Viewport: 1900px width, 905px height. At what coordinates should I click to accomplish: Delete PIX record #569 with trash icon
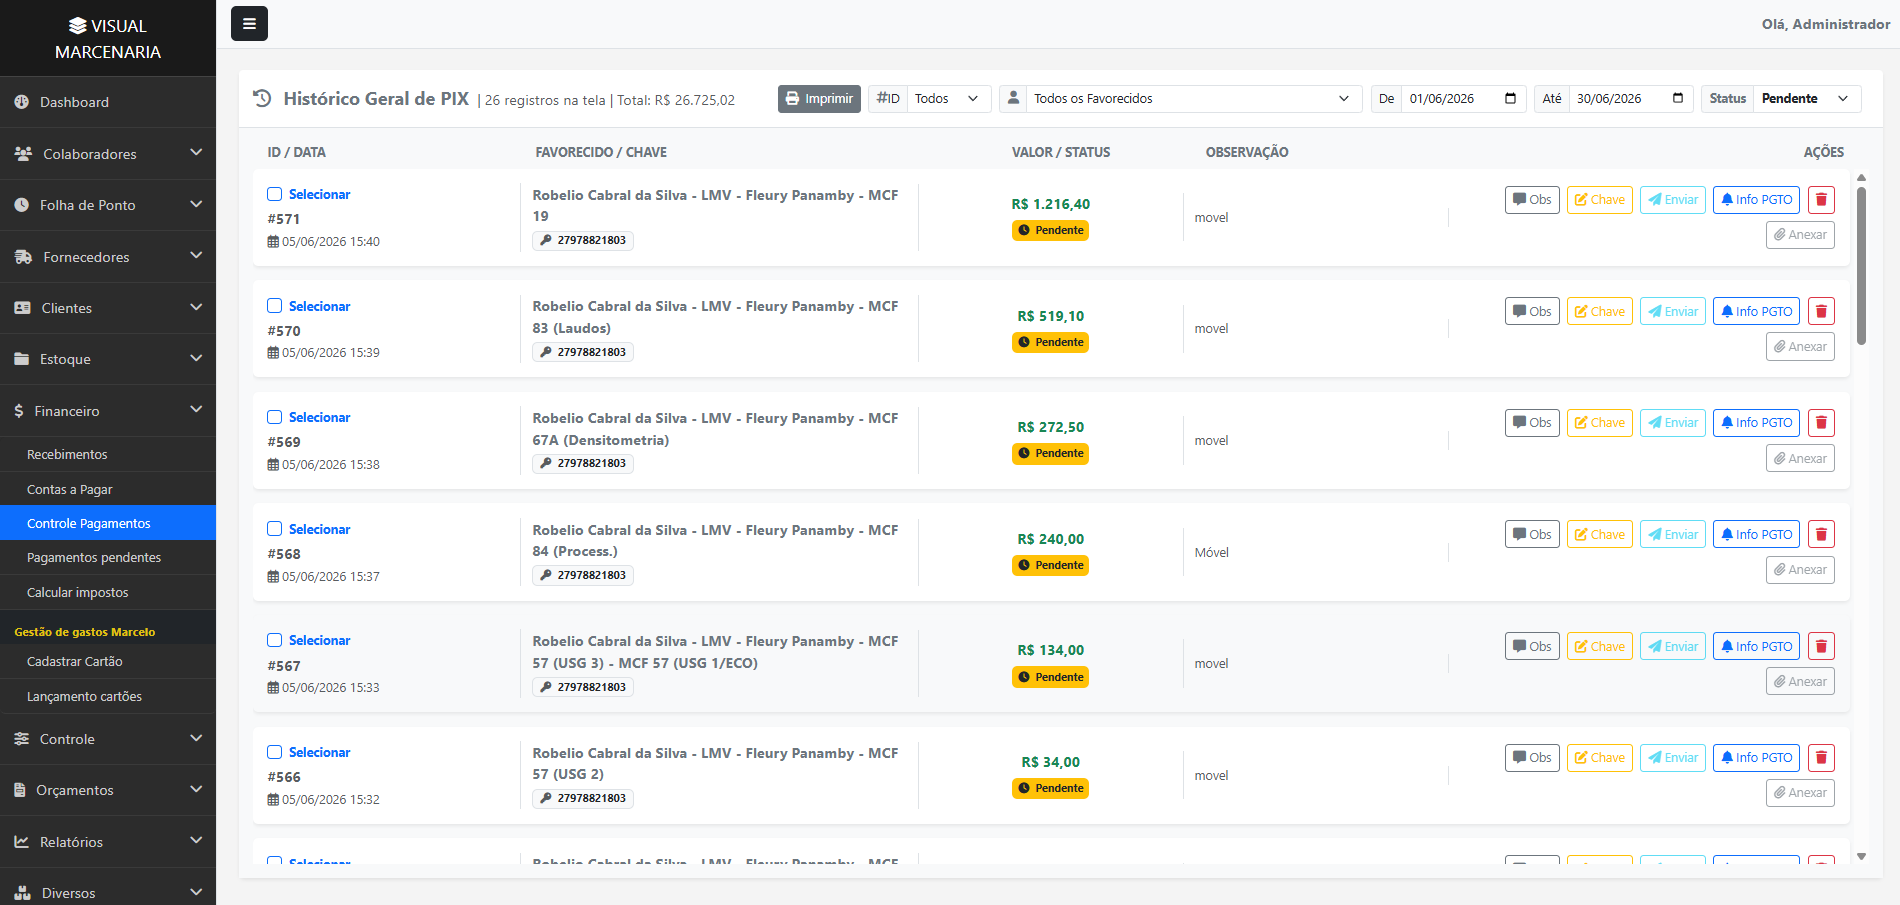pos(1821,423)
